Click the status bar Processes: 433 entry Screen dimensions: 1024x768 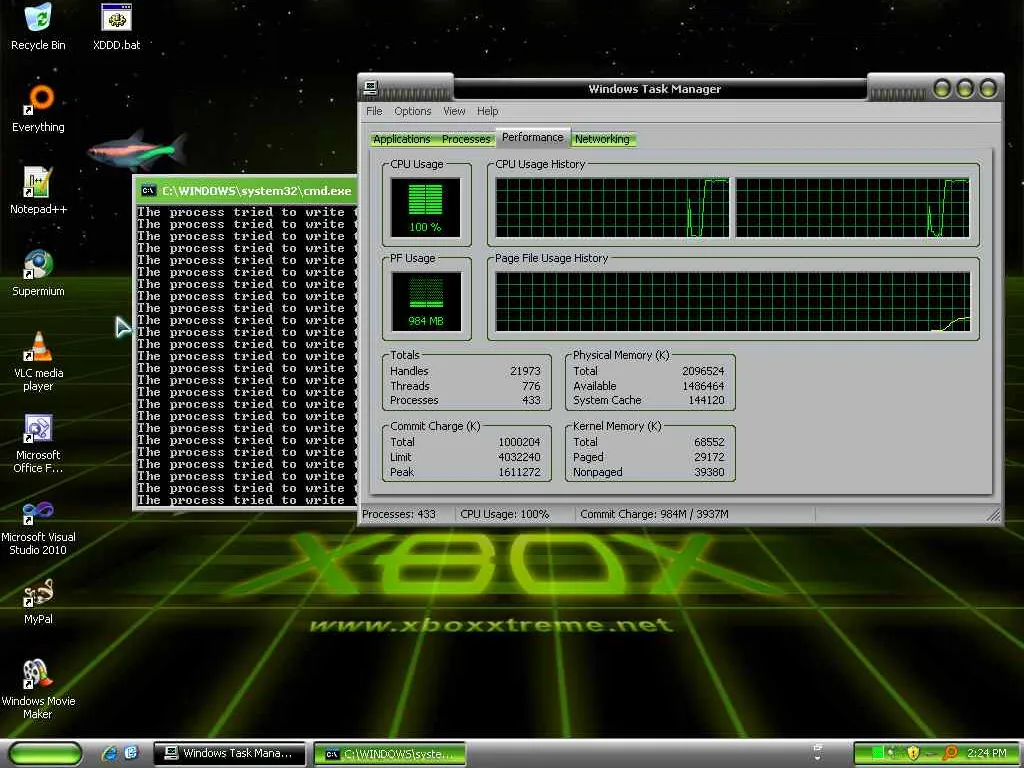tap(398, 514)
